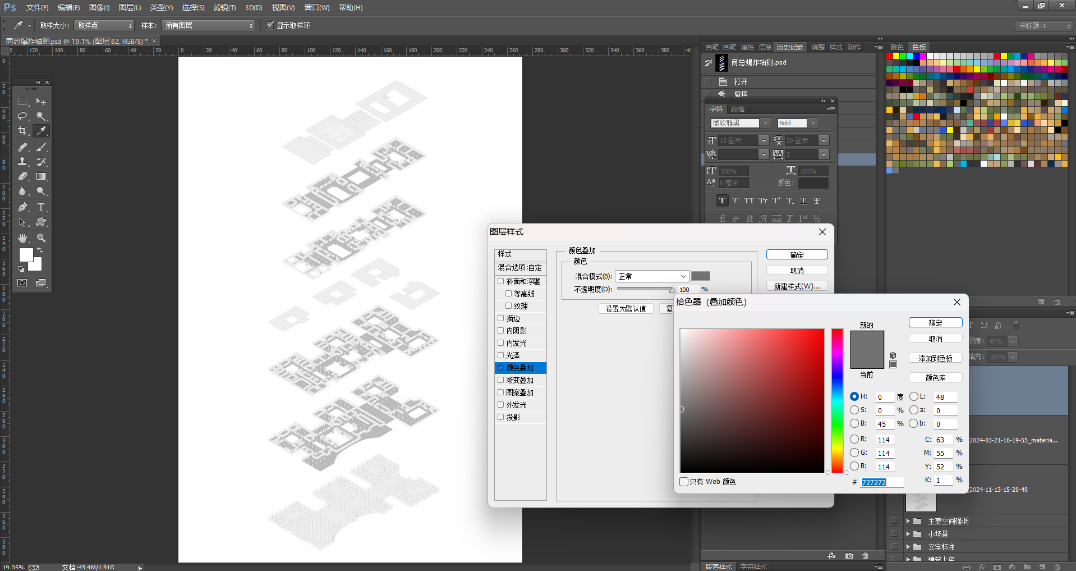Open 取样大小 dropdown

pos(104,25)
